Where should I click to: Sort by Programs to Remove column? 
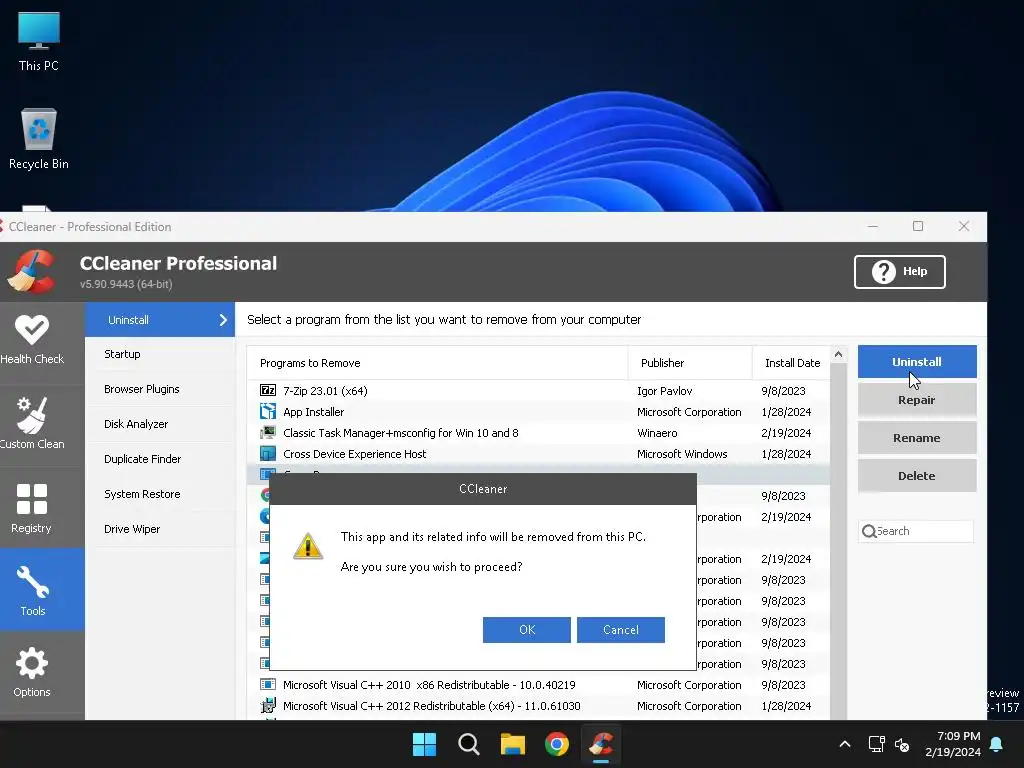[437, 363]
